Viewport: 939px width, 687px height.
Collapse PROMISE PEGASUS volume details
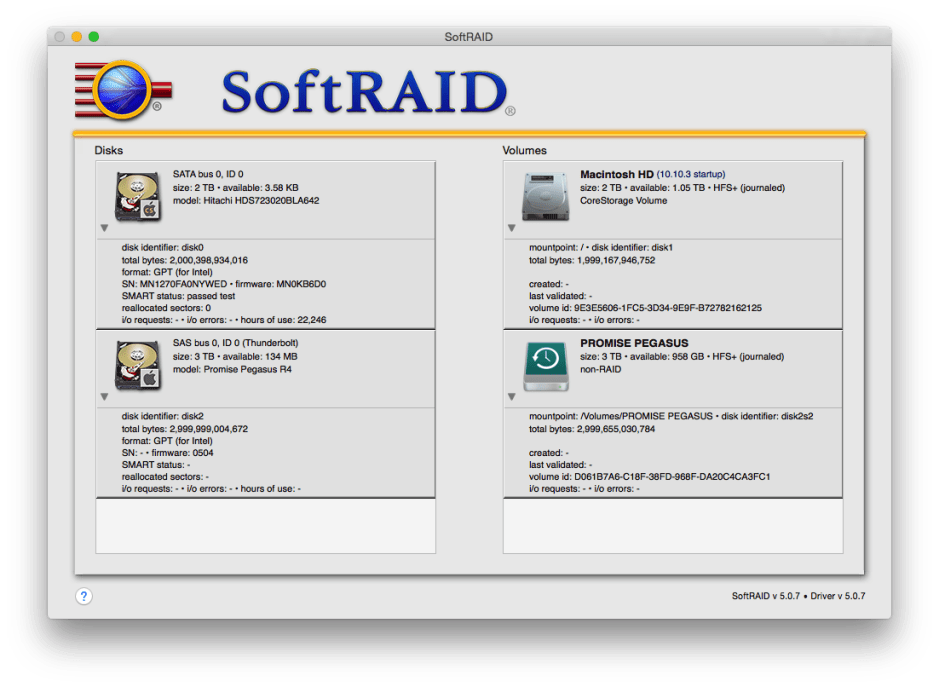tap(511, 397)
